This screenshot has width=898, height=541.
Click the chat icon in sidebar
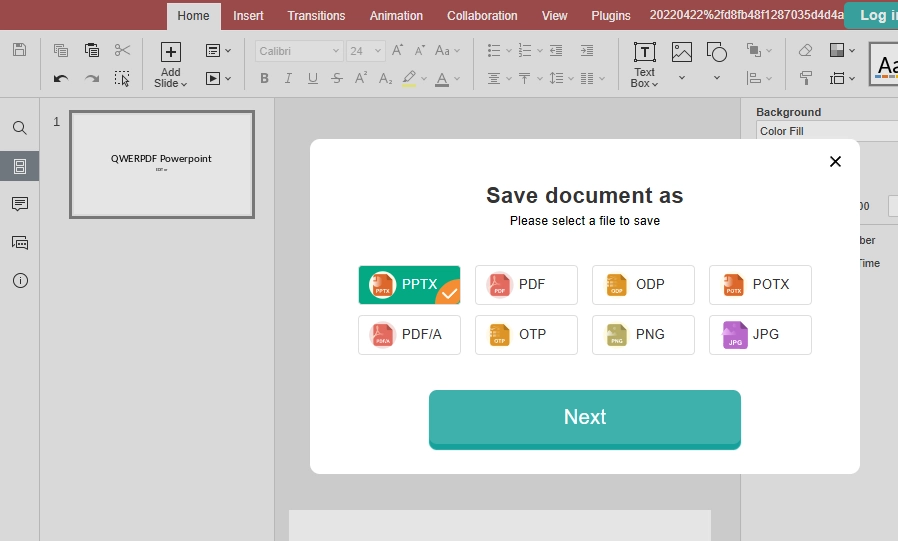[x=19, y=243]
